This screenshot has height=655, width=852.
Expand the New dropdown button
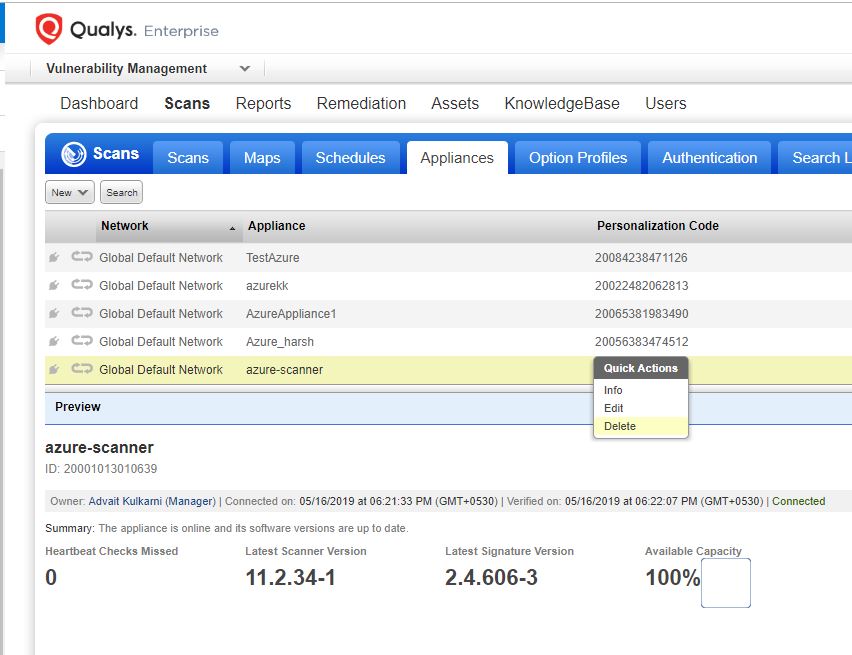tap(69, 192)
